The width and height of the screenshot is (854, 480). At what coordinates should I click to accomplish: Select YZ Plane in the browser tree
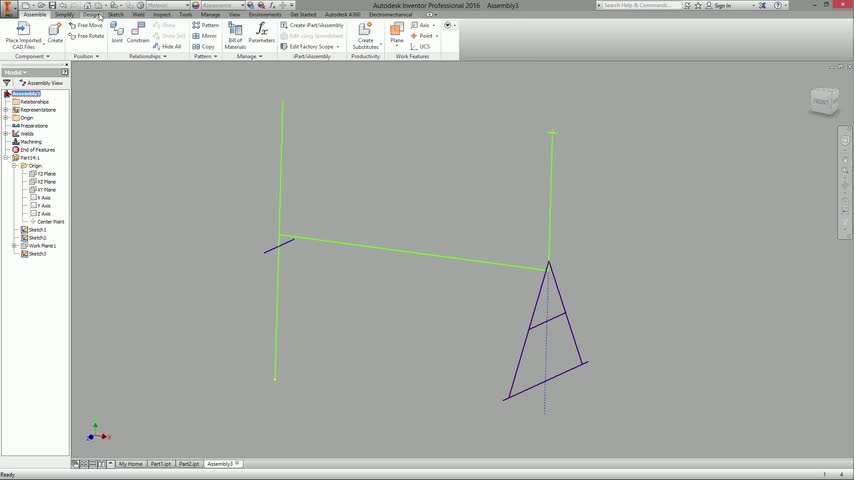coord(42,174)
